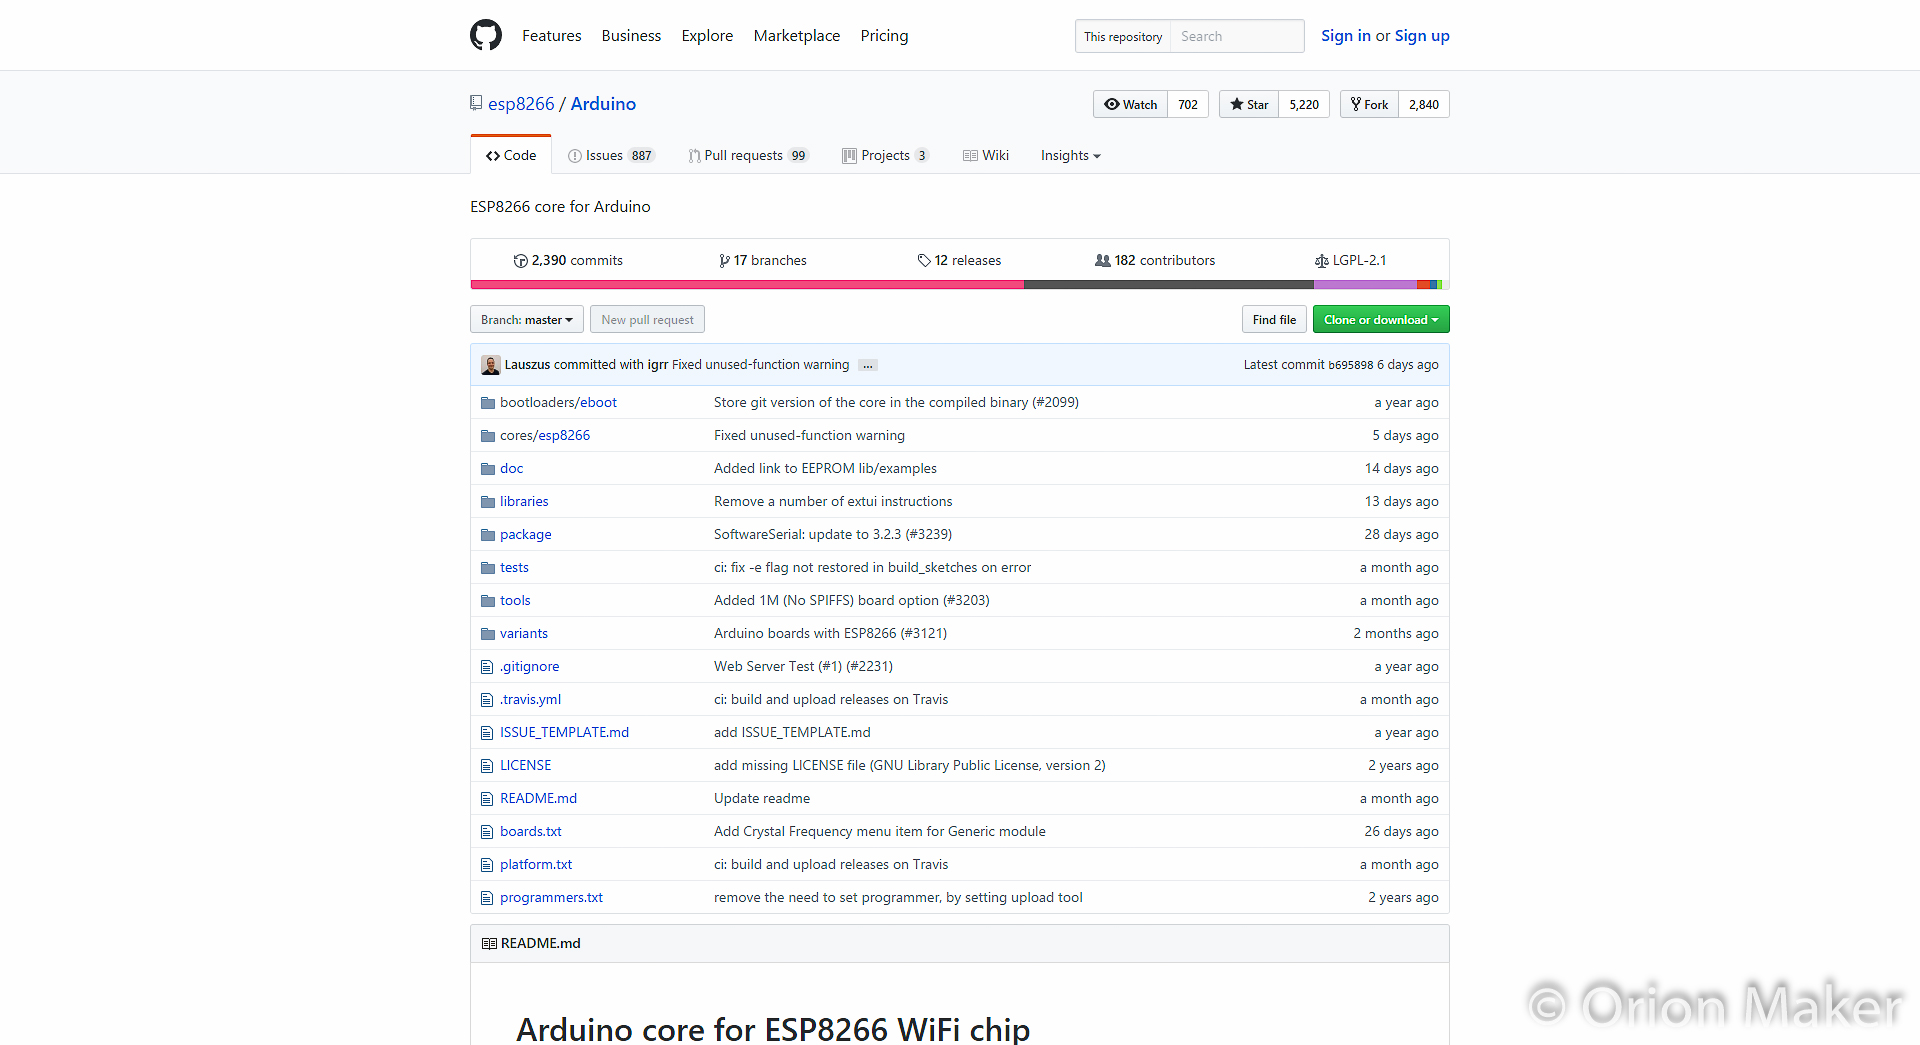Open the Arduino repository name link
The image size is (1920, 1045).
pos(603,104)
